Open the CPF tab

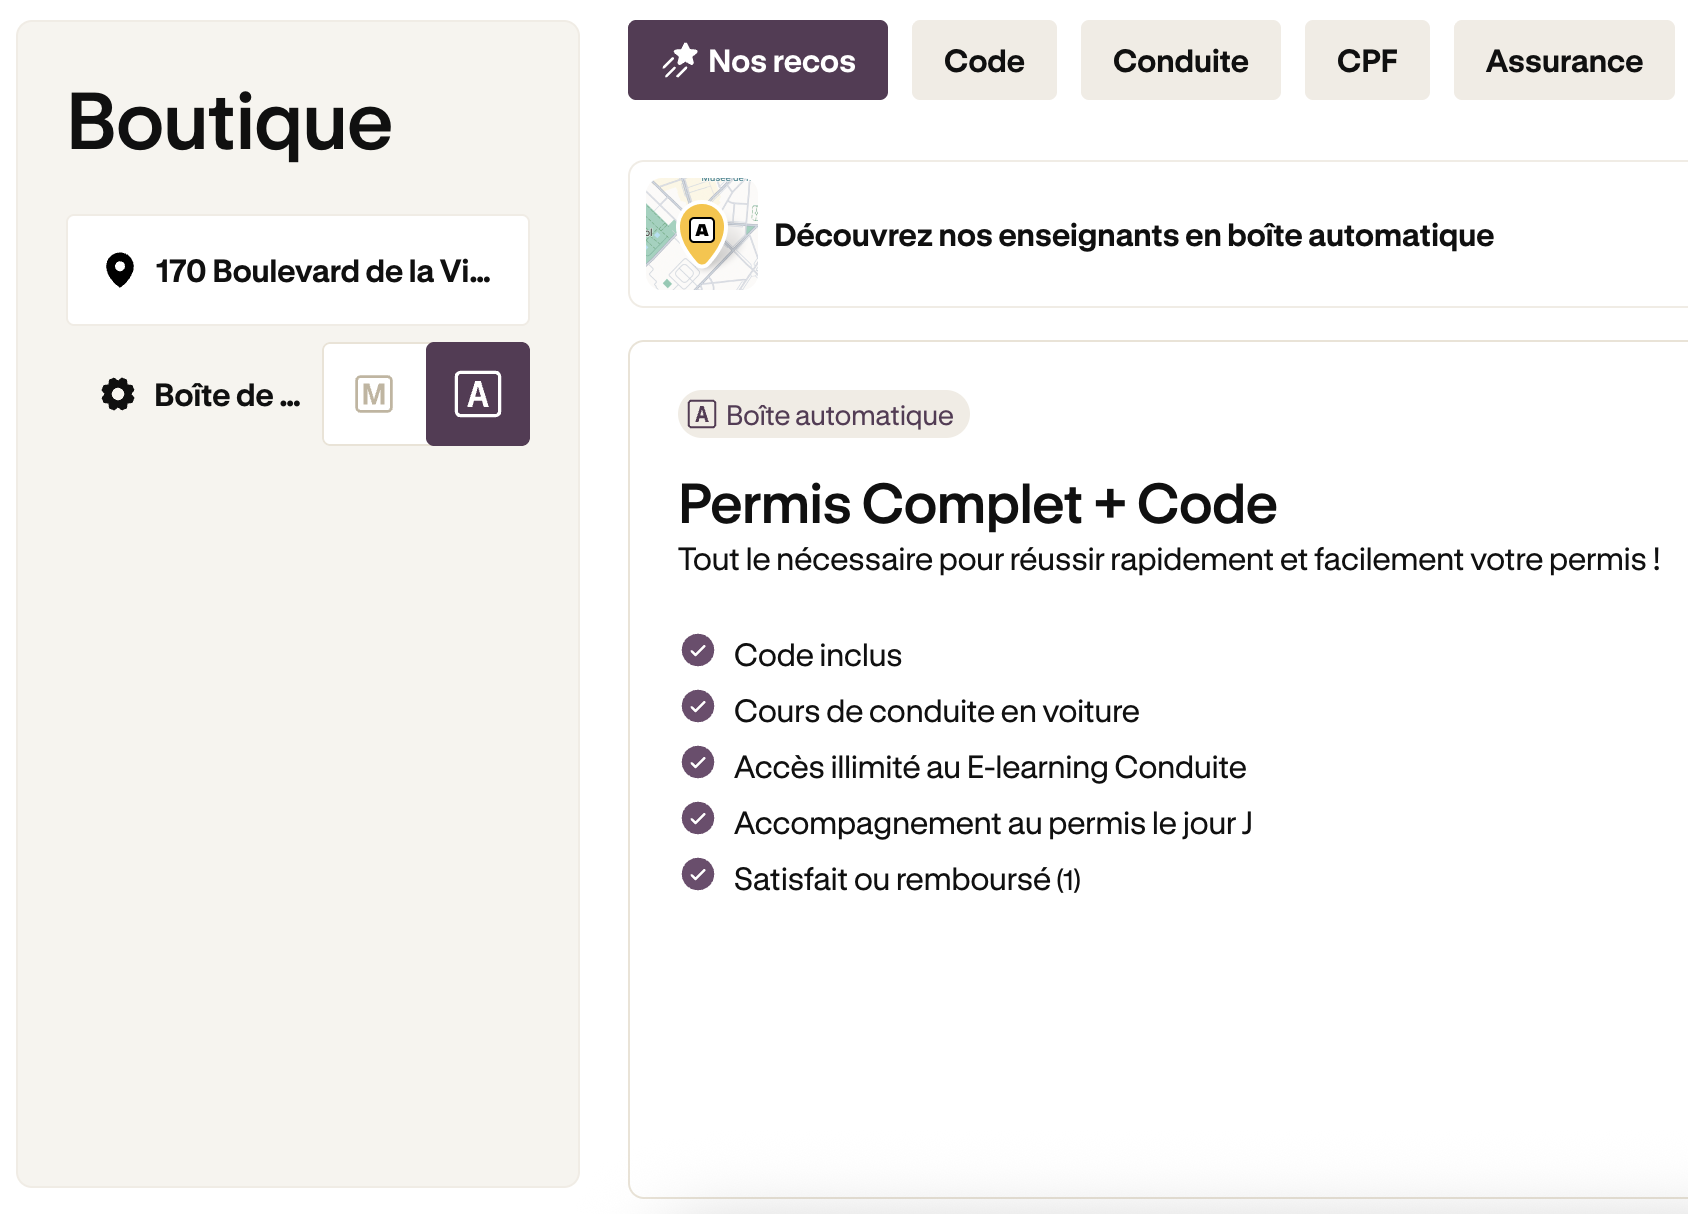[1366, 60]
